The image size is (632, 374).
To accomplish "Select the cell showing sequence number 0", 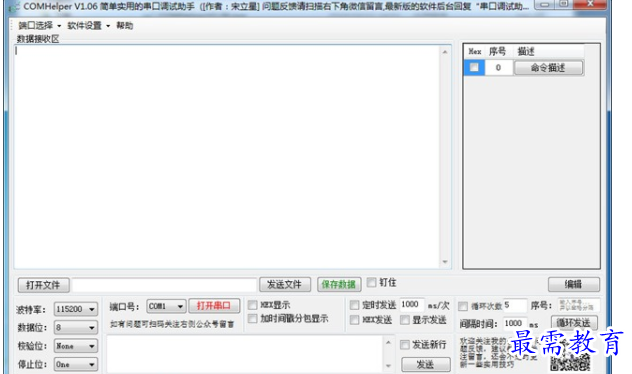I will (499, 68).
